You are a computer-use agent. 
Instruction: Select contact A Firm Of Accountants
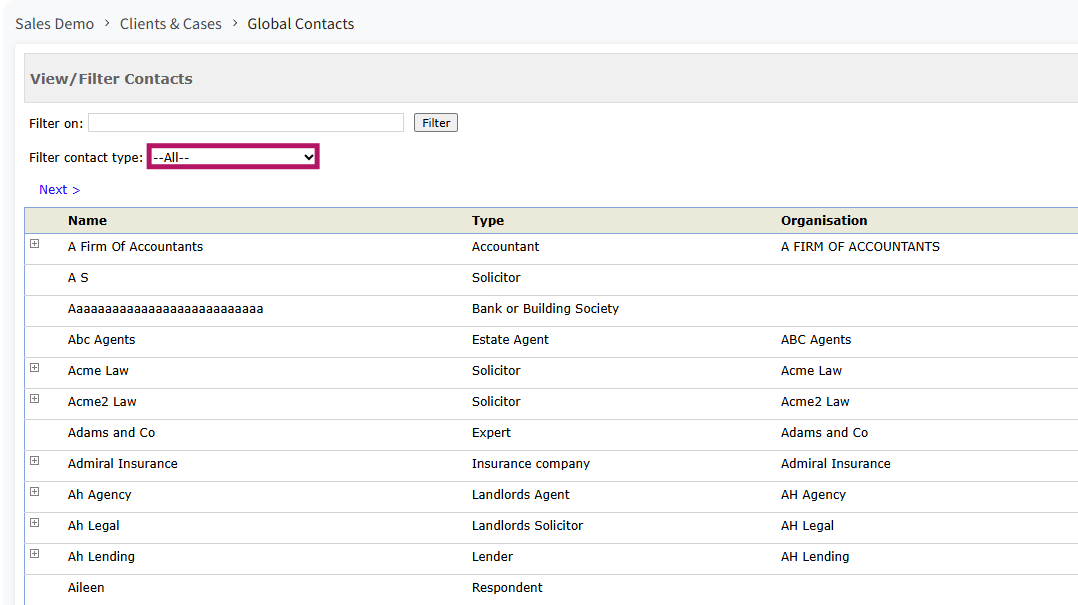[x=135, y=246]
